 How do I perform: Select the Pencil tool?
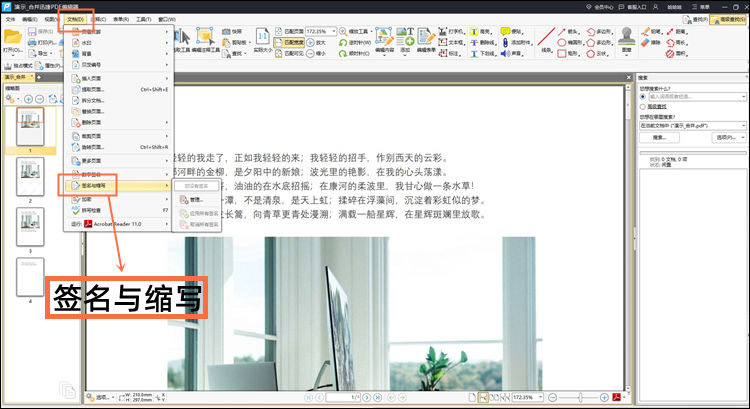tap(651, 32)
